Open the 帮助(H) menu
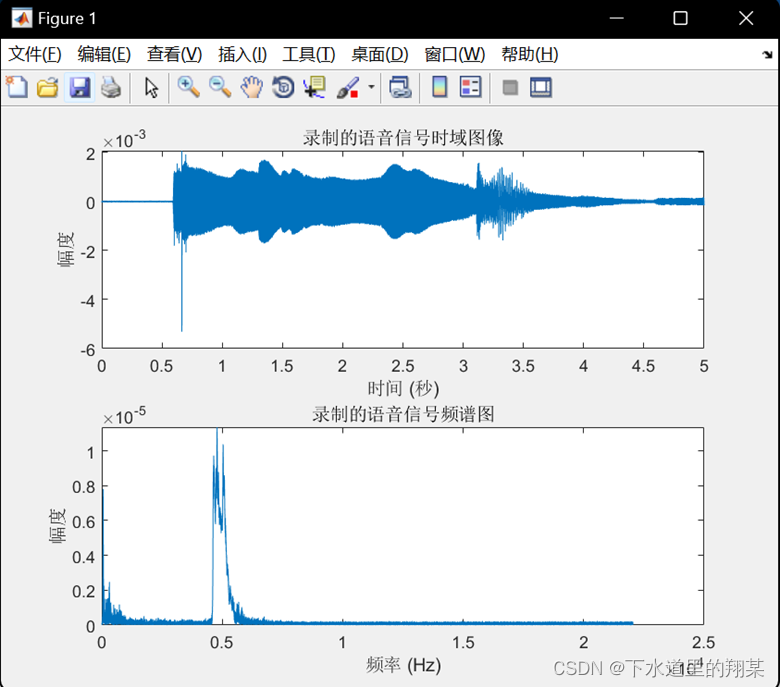 (530, 54)
